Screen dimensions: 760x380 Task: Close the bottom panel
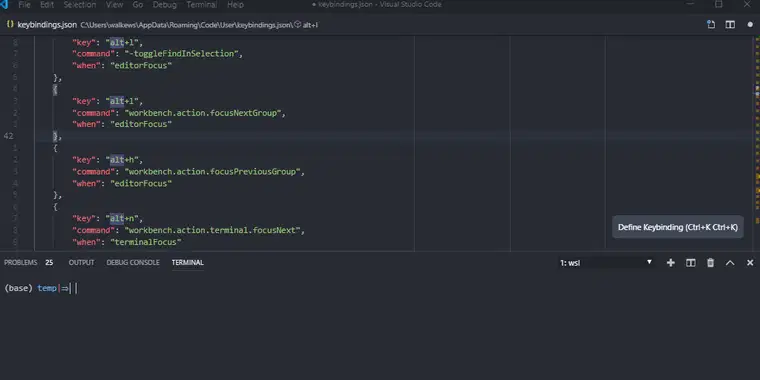point(750,263)
